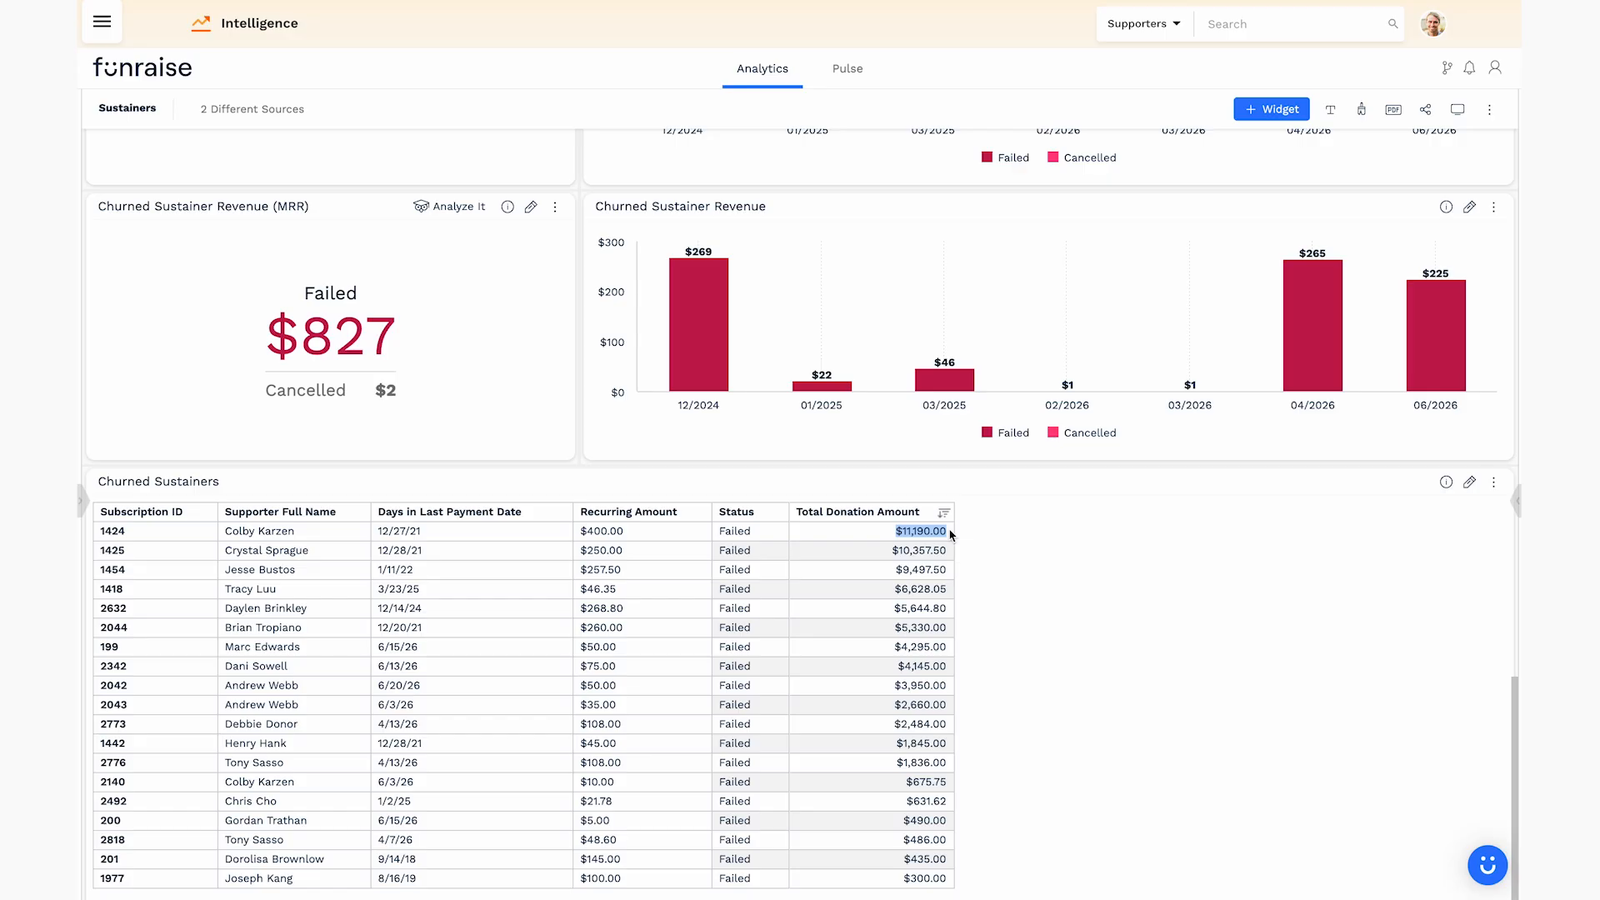This screenshot has width=1600, height=900.
Task: Click the sort icon in Total Donation Amount
Action: pos(943,512)
